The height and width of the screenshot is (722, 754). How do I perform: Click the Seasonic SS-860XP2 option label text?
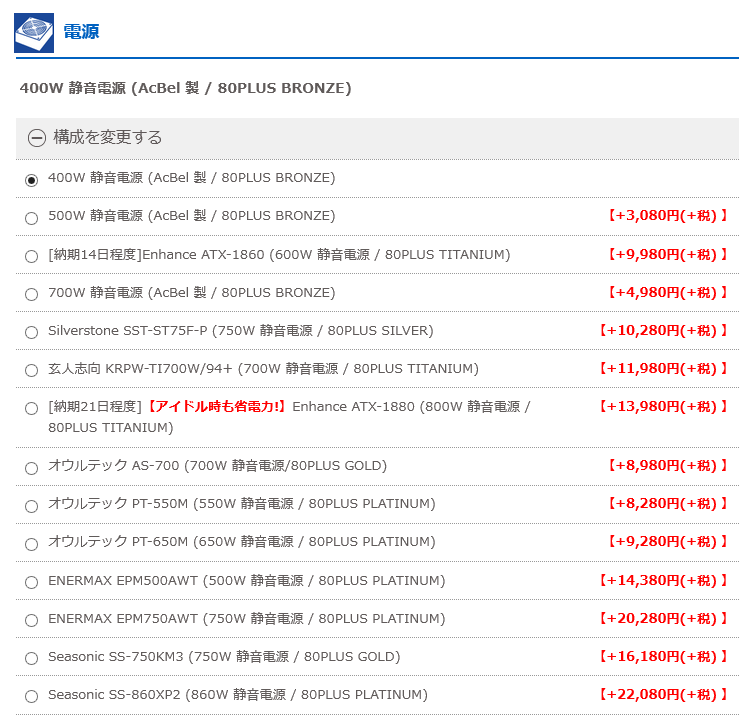point(238,695)
